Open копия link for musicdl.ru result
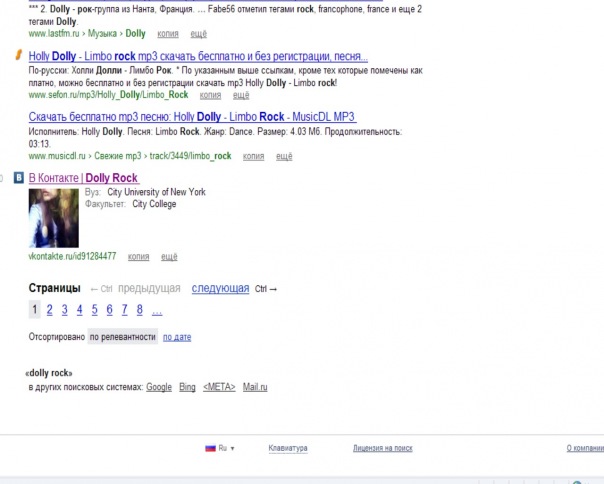 click(253, 156)
